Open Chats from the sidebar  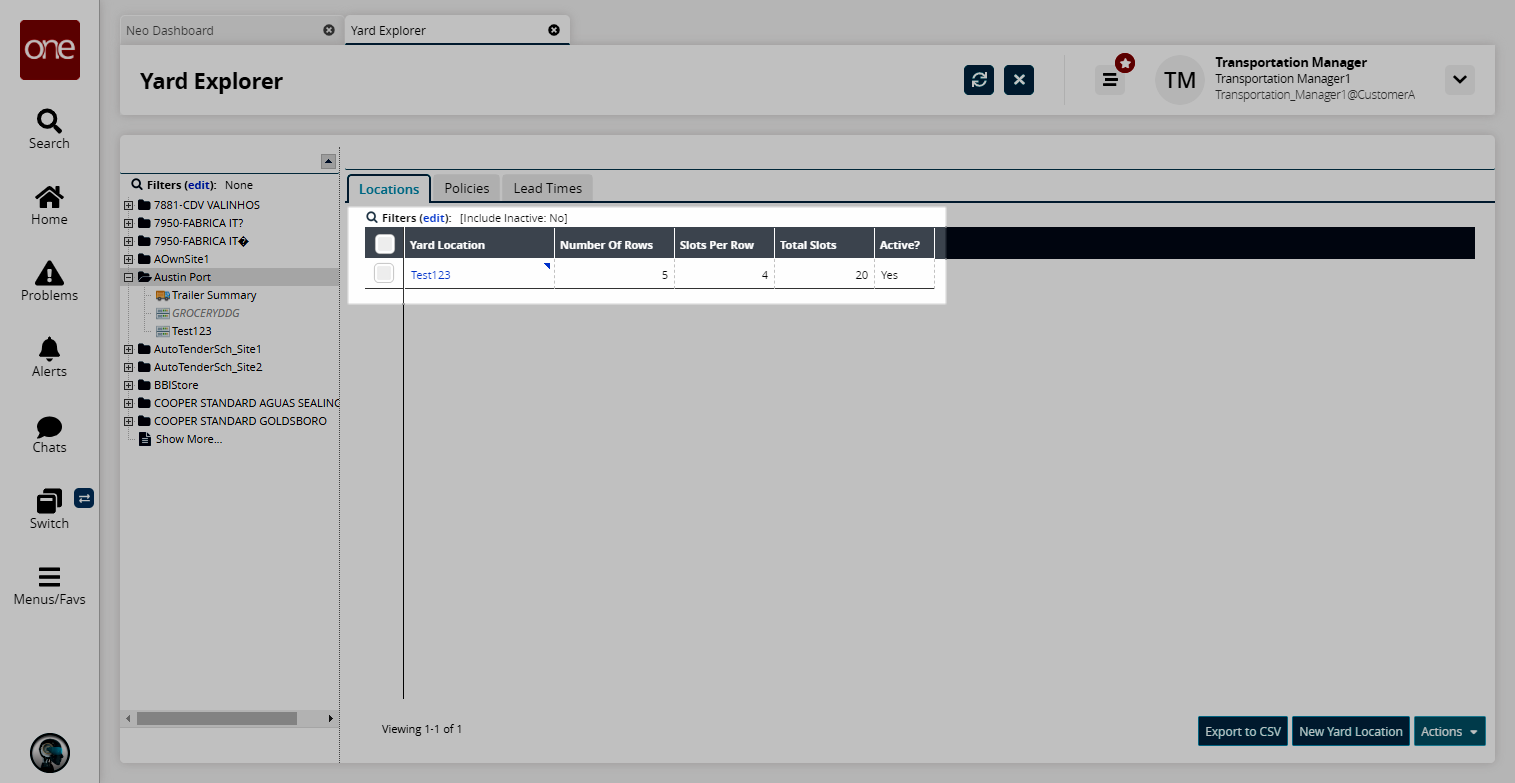(49, 433)
